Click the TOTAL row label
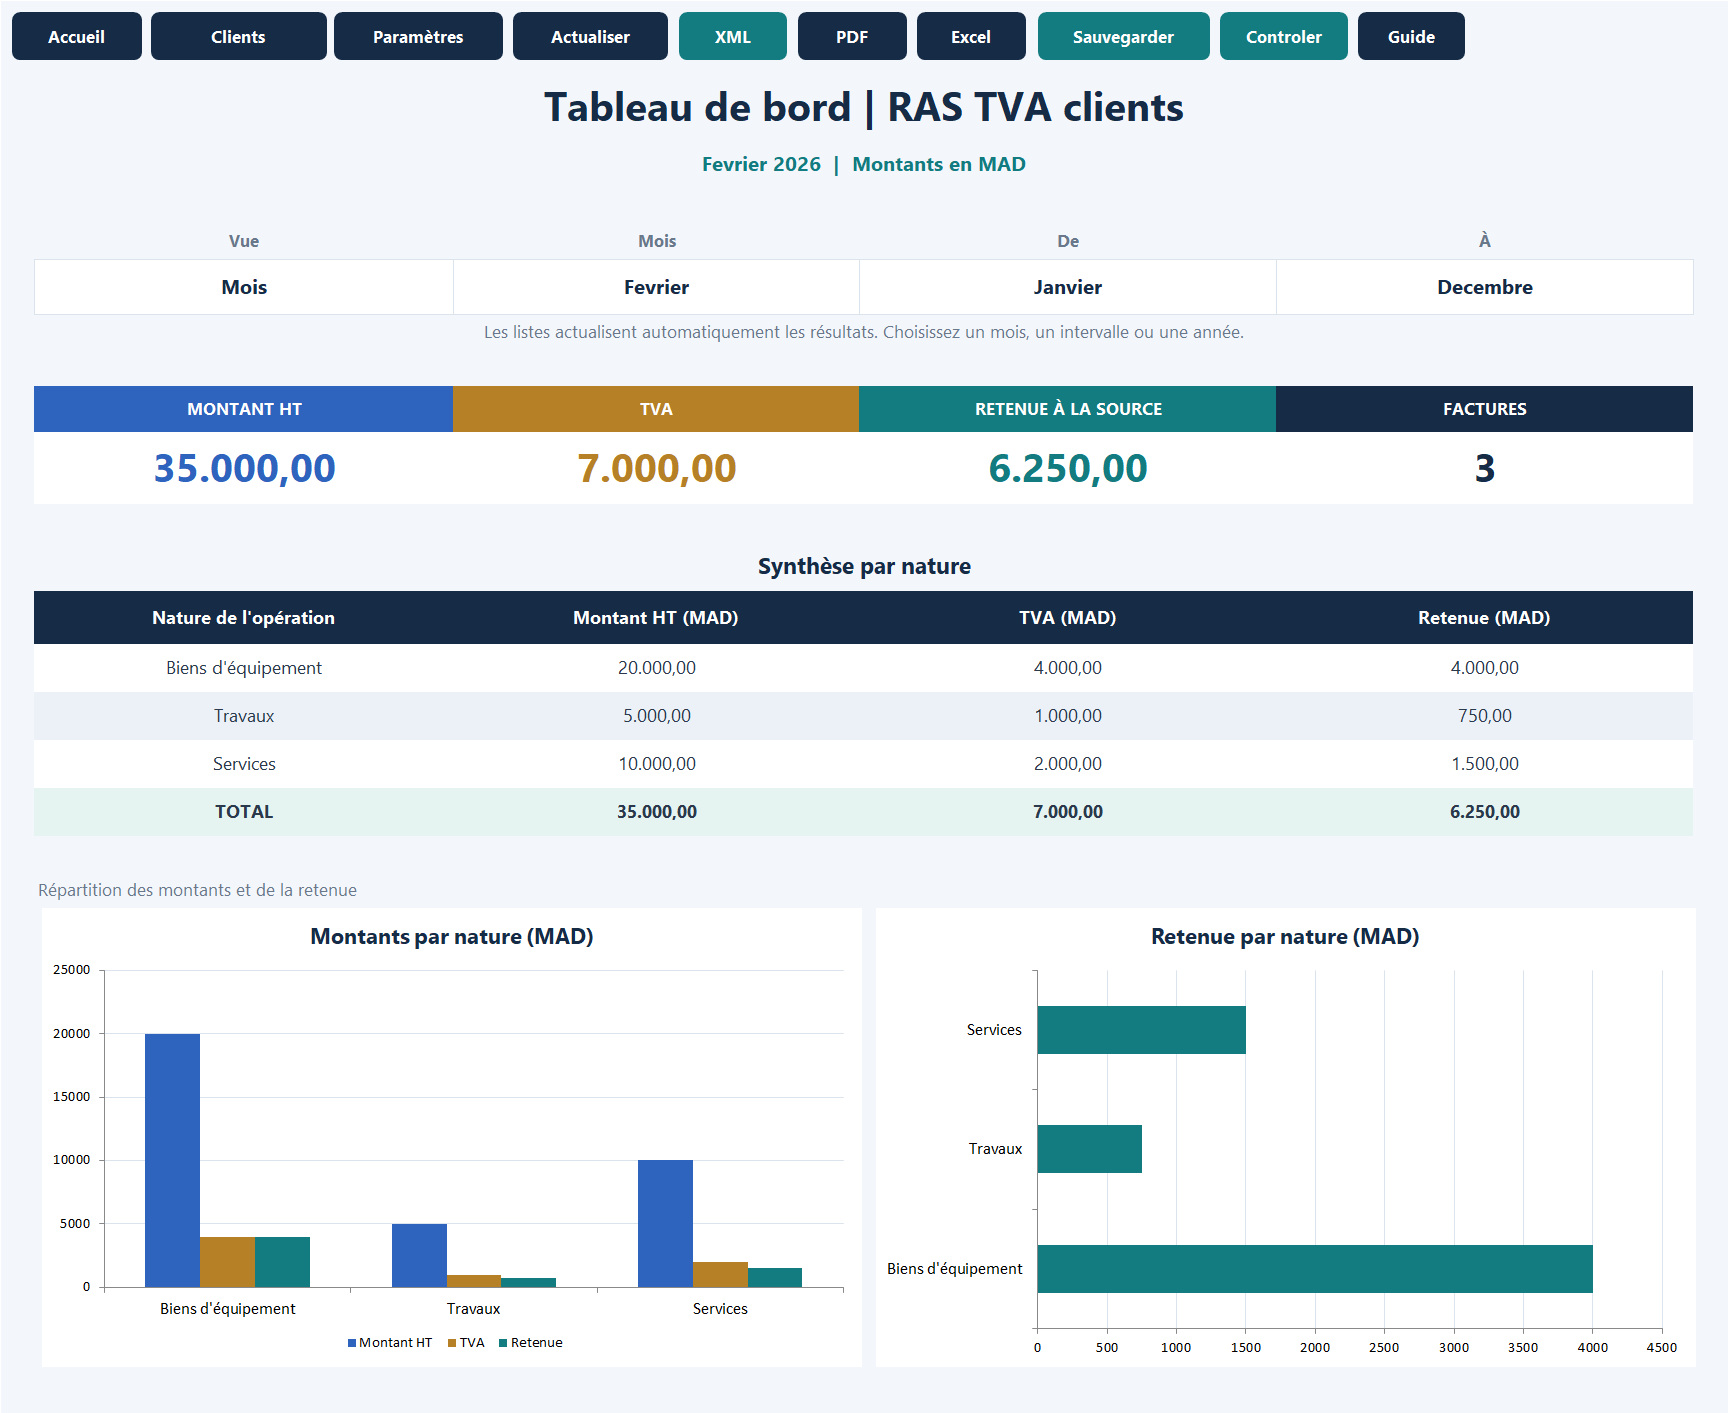The image size is (1728, 1413). coord(244,812)
